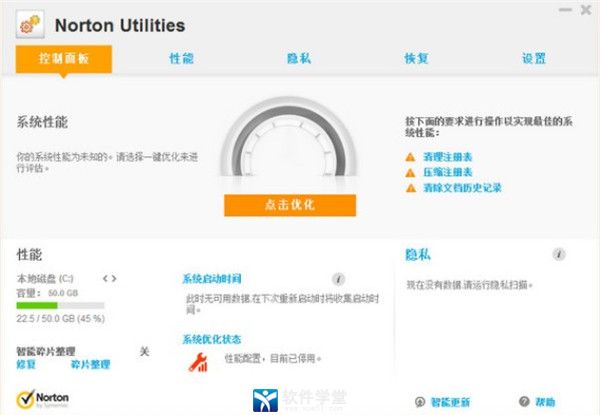The width and height of the screenshot is (600, 415).
Task: Open the 系统启动时间 link
Action: click(212, 279)
